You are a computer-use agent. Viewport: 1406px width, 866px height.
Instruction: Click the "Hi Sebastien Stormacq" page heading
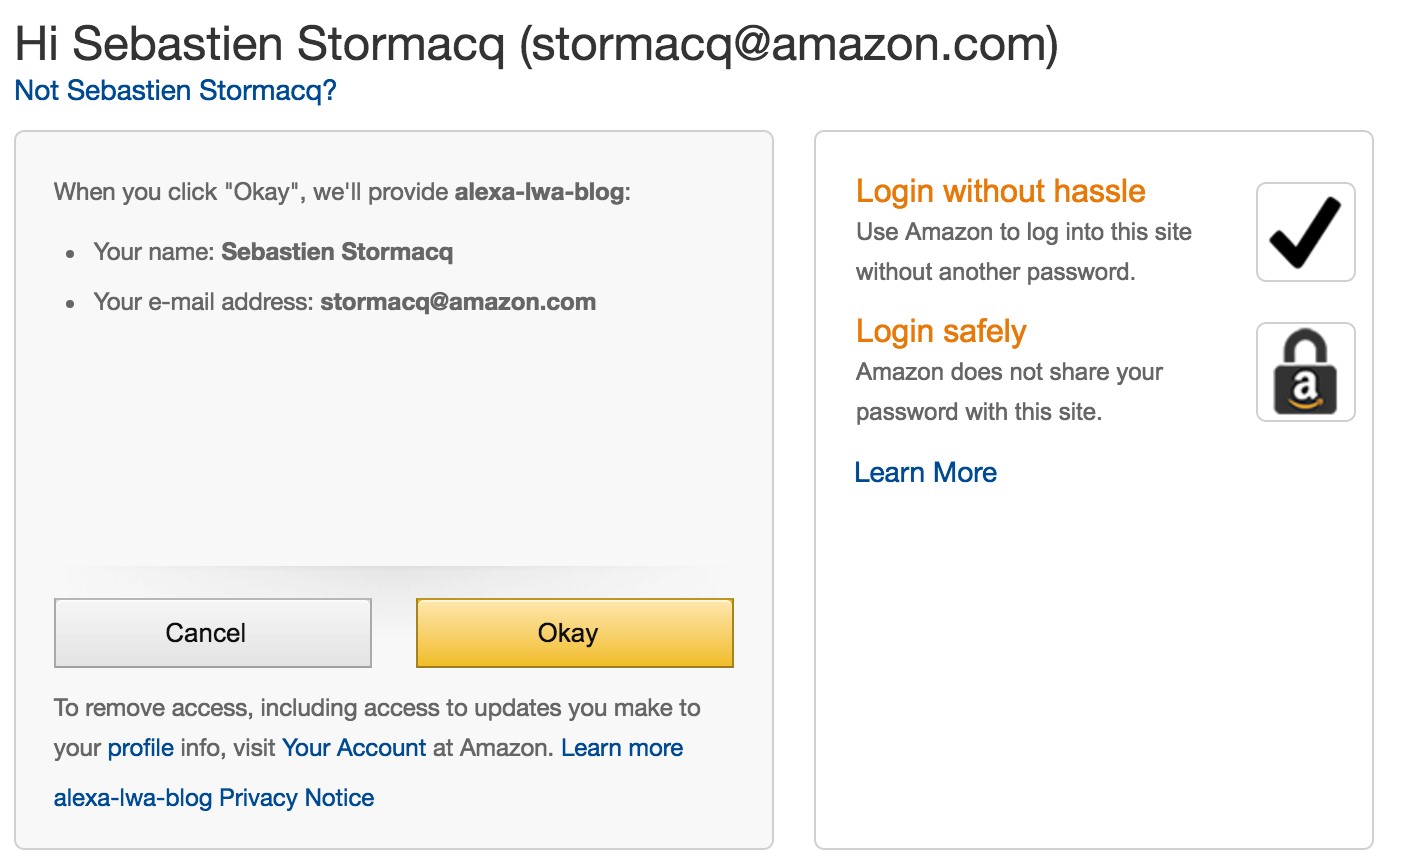[x=536, y=45]
